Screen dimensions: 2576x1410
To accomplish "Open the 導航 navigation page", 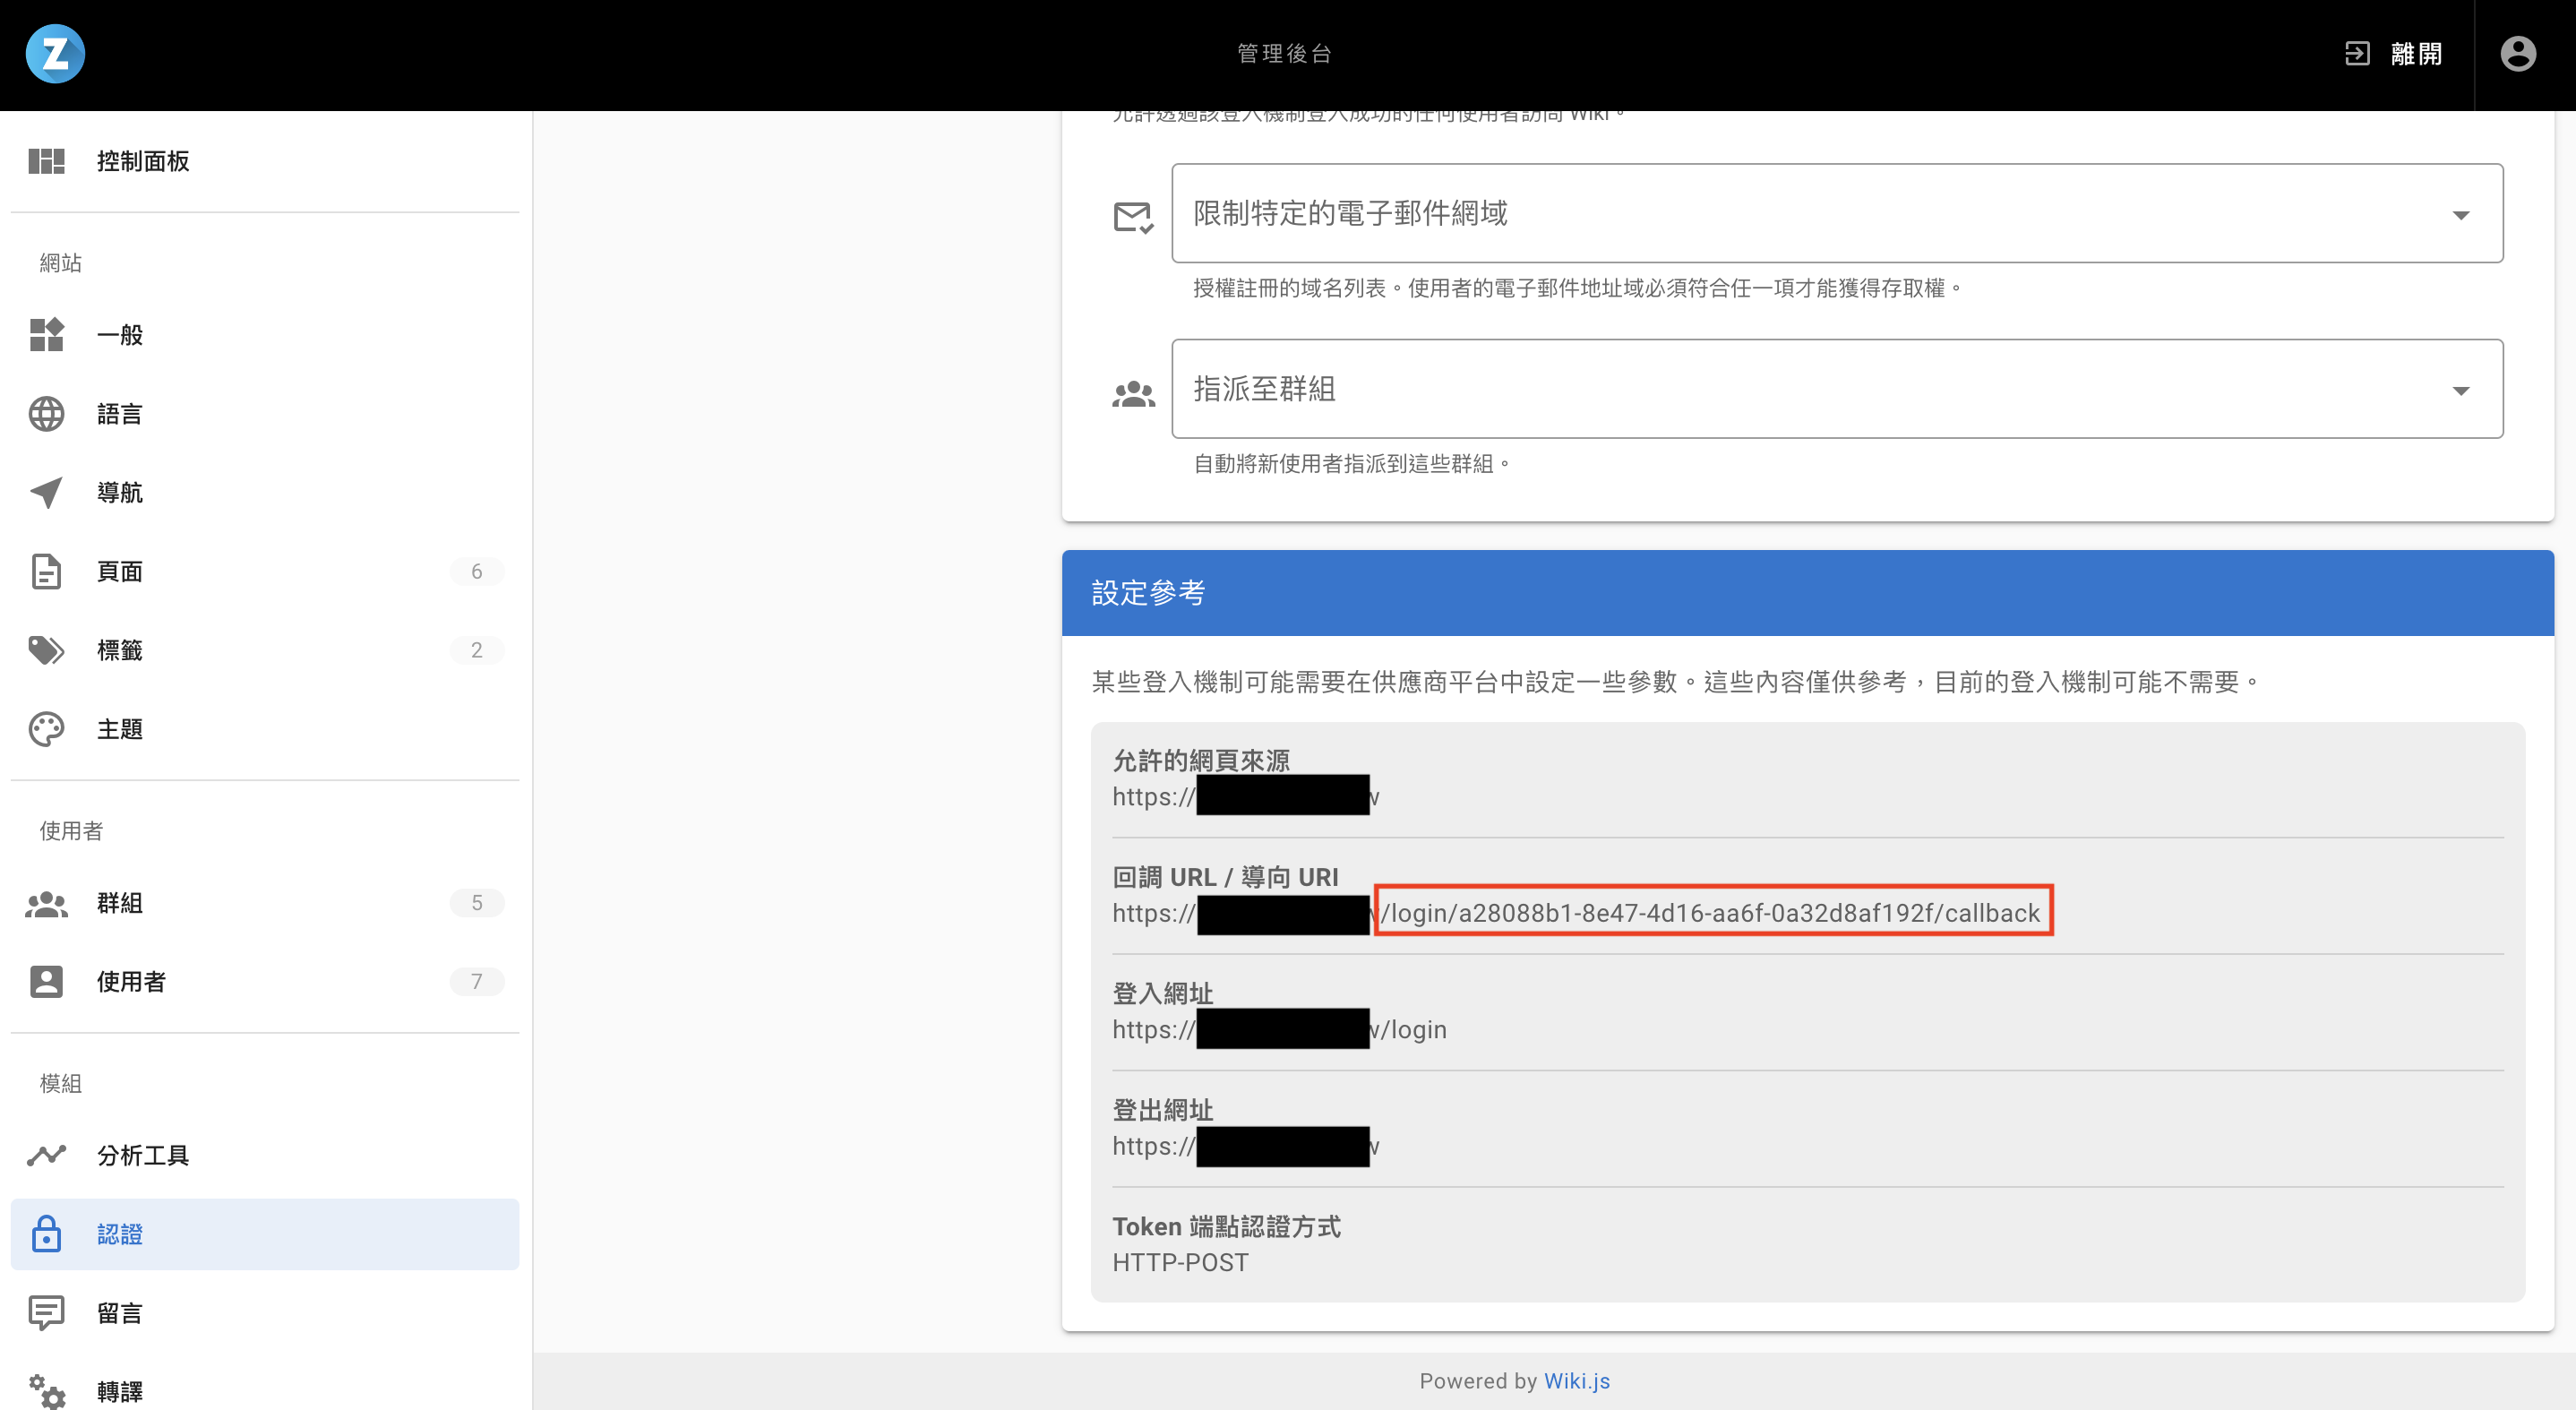I will click(265, 492).
